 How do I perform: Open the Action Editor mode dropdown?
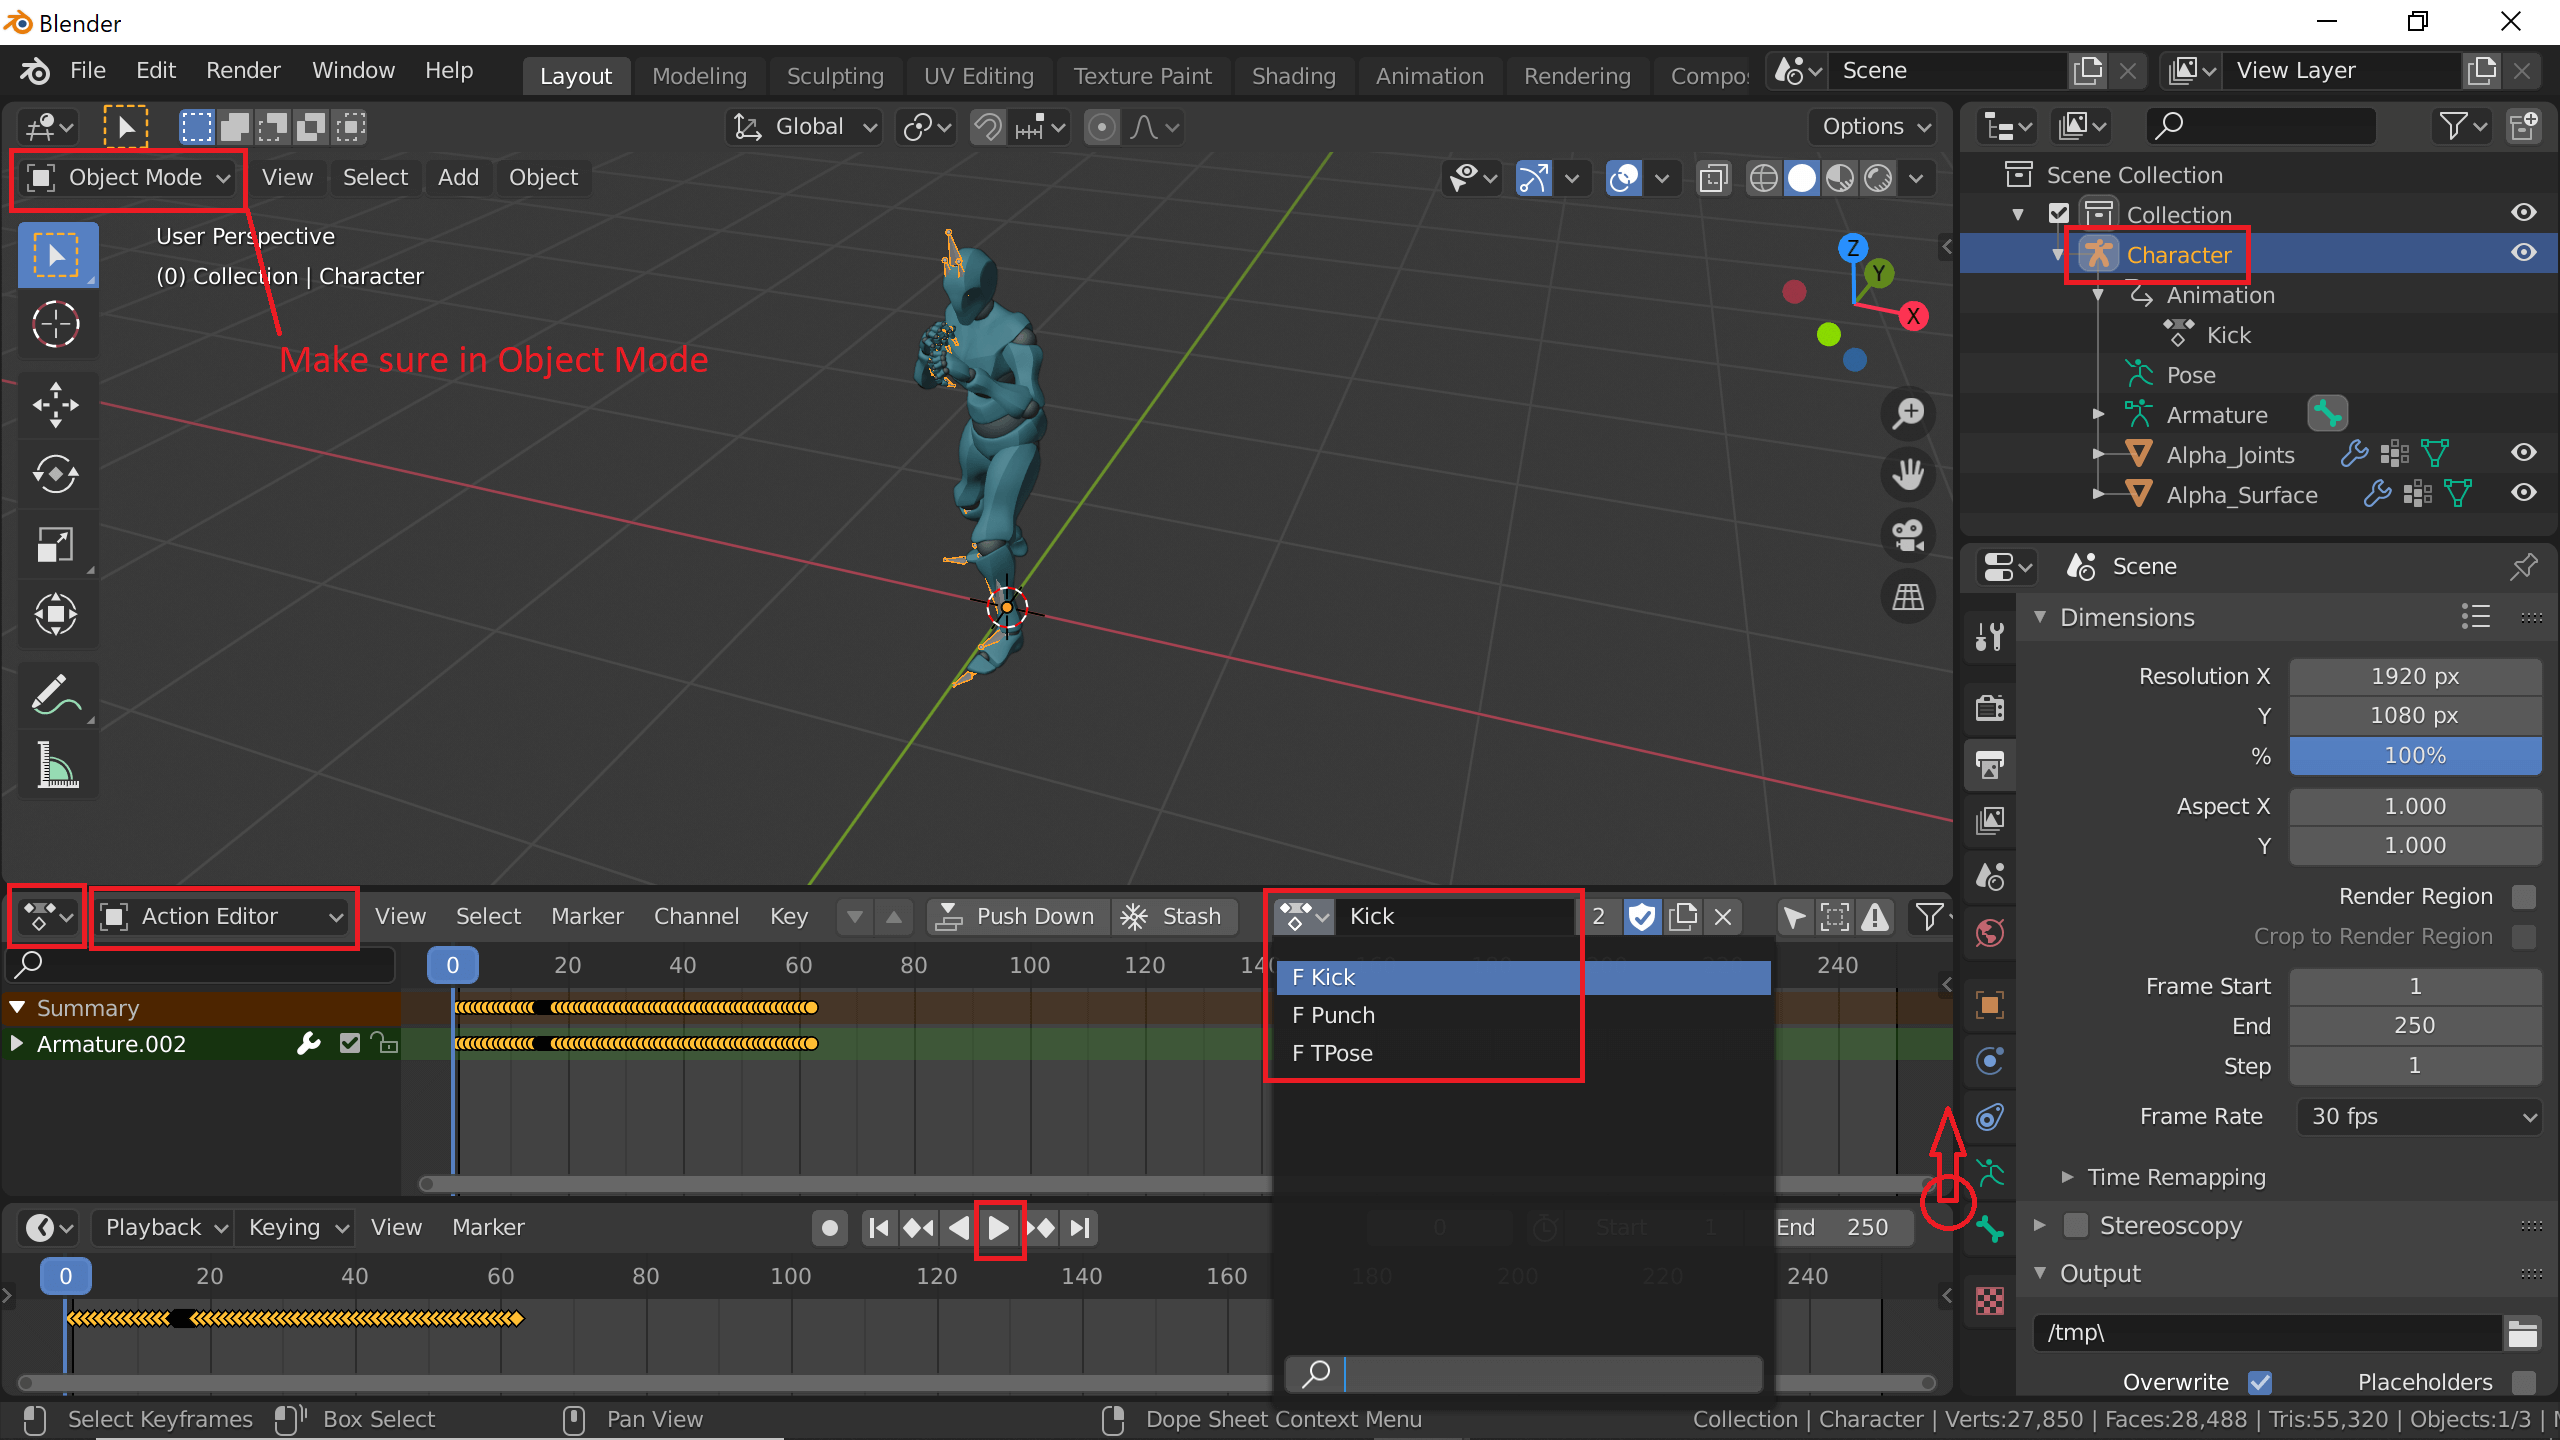click(224, 916)
